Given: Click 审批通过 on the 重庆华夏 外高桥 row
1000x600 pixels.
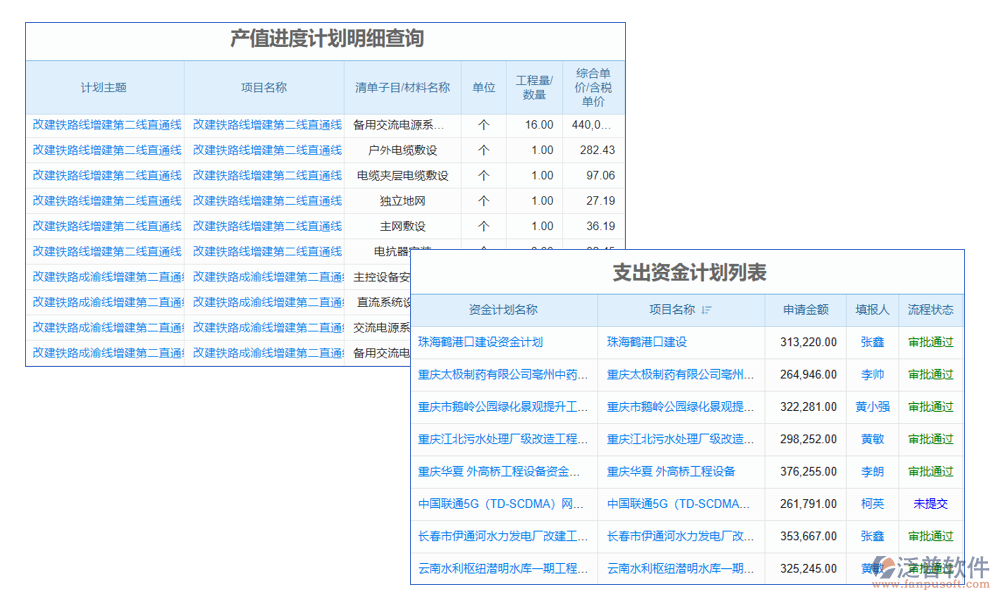Looking at the screenshot, I should pyautogui.click(x=931, y=471).
